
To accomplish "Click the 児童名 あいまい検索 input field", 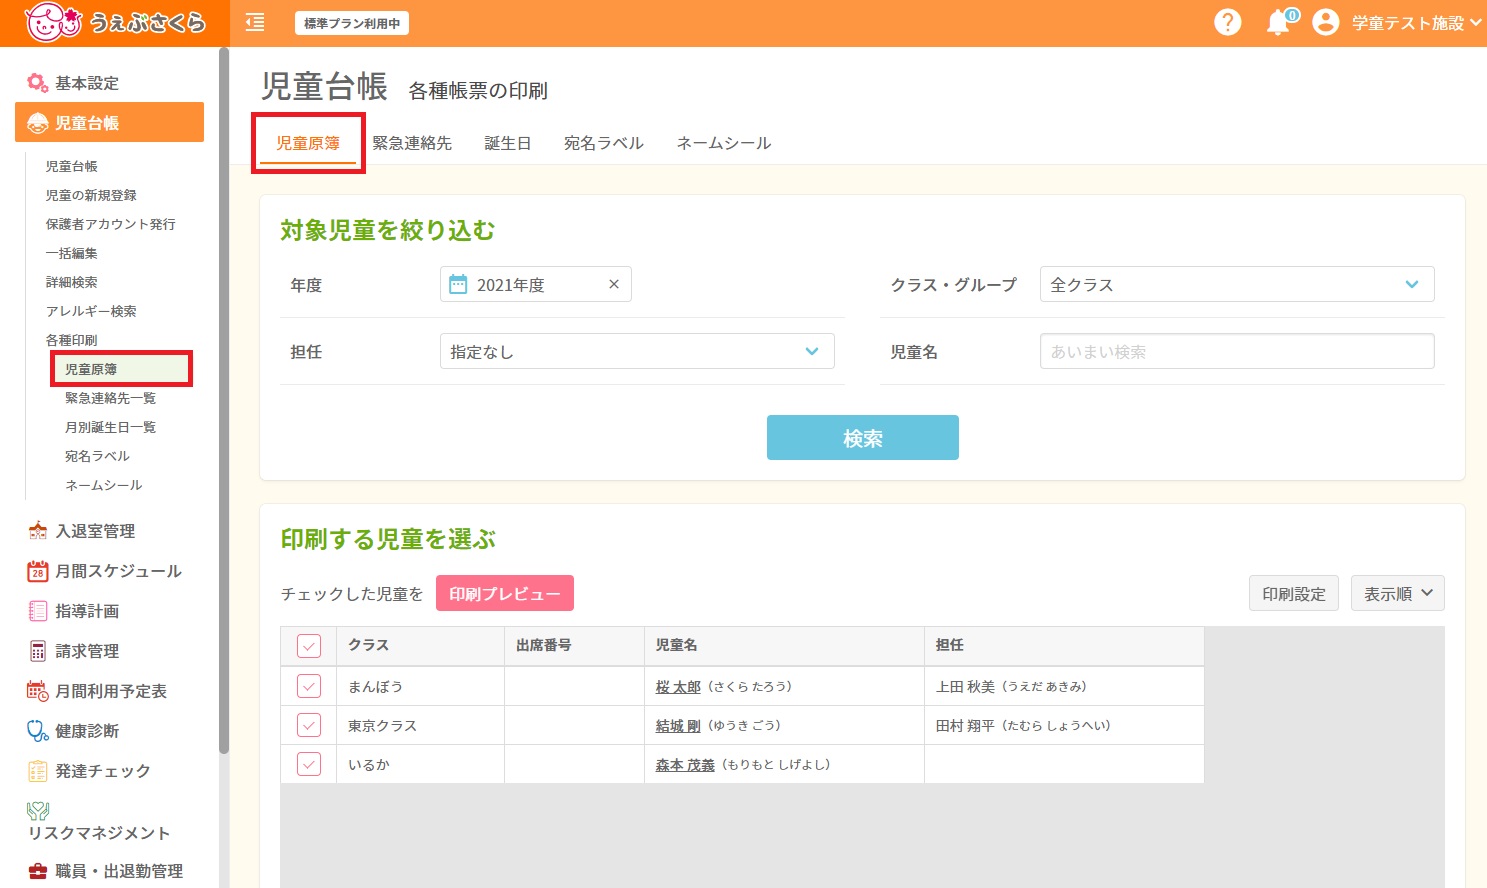I will click(1237, 351).
